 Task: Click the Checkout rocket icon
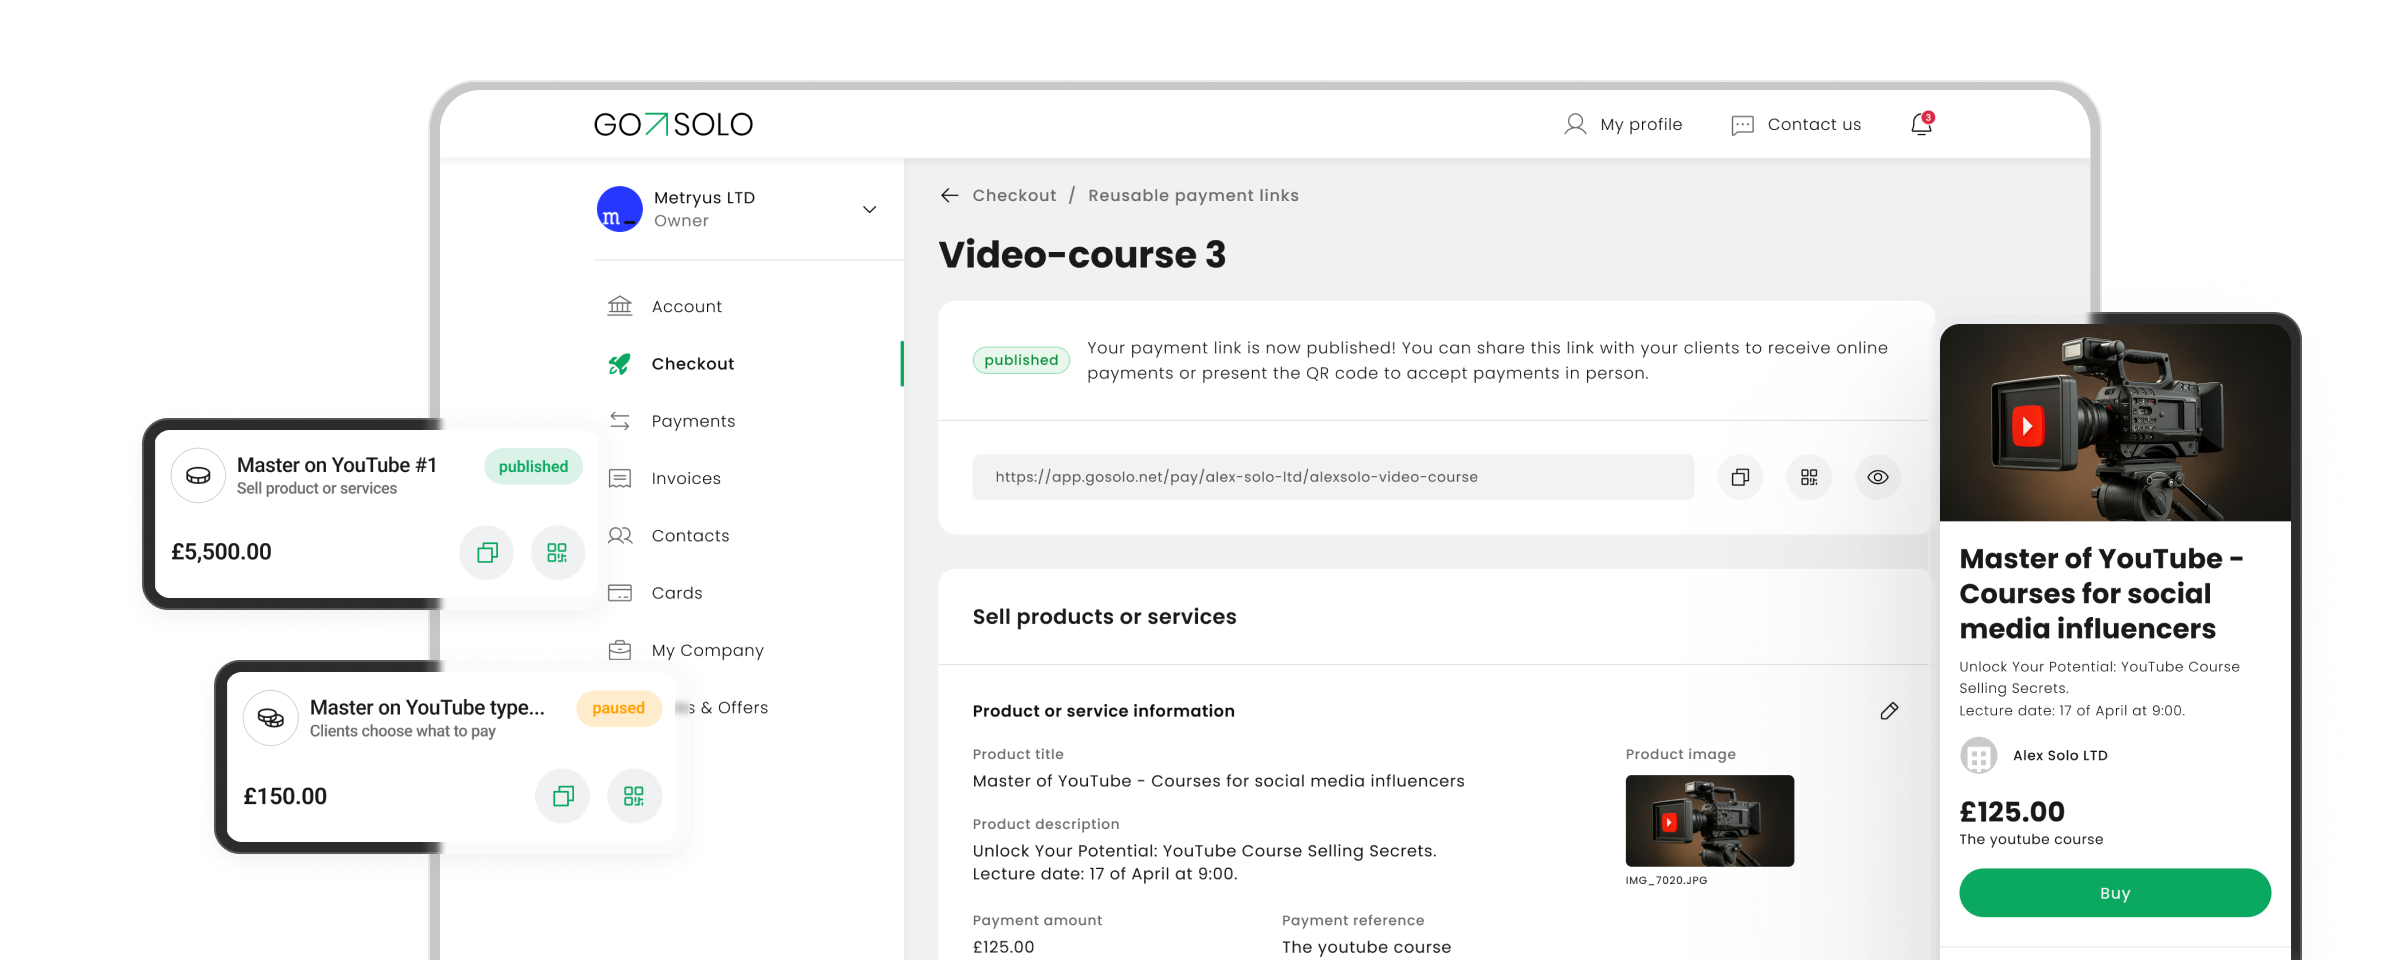click(x=620, y=364)
